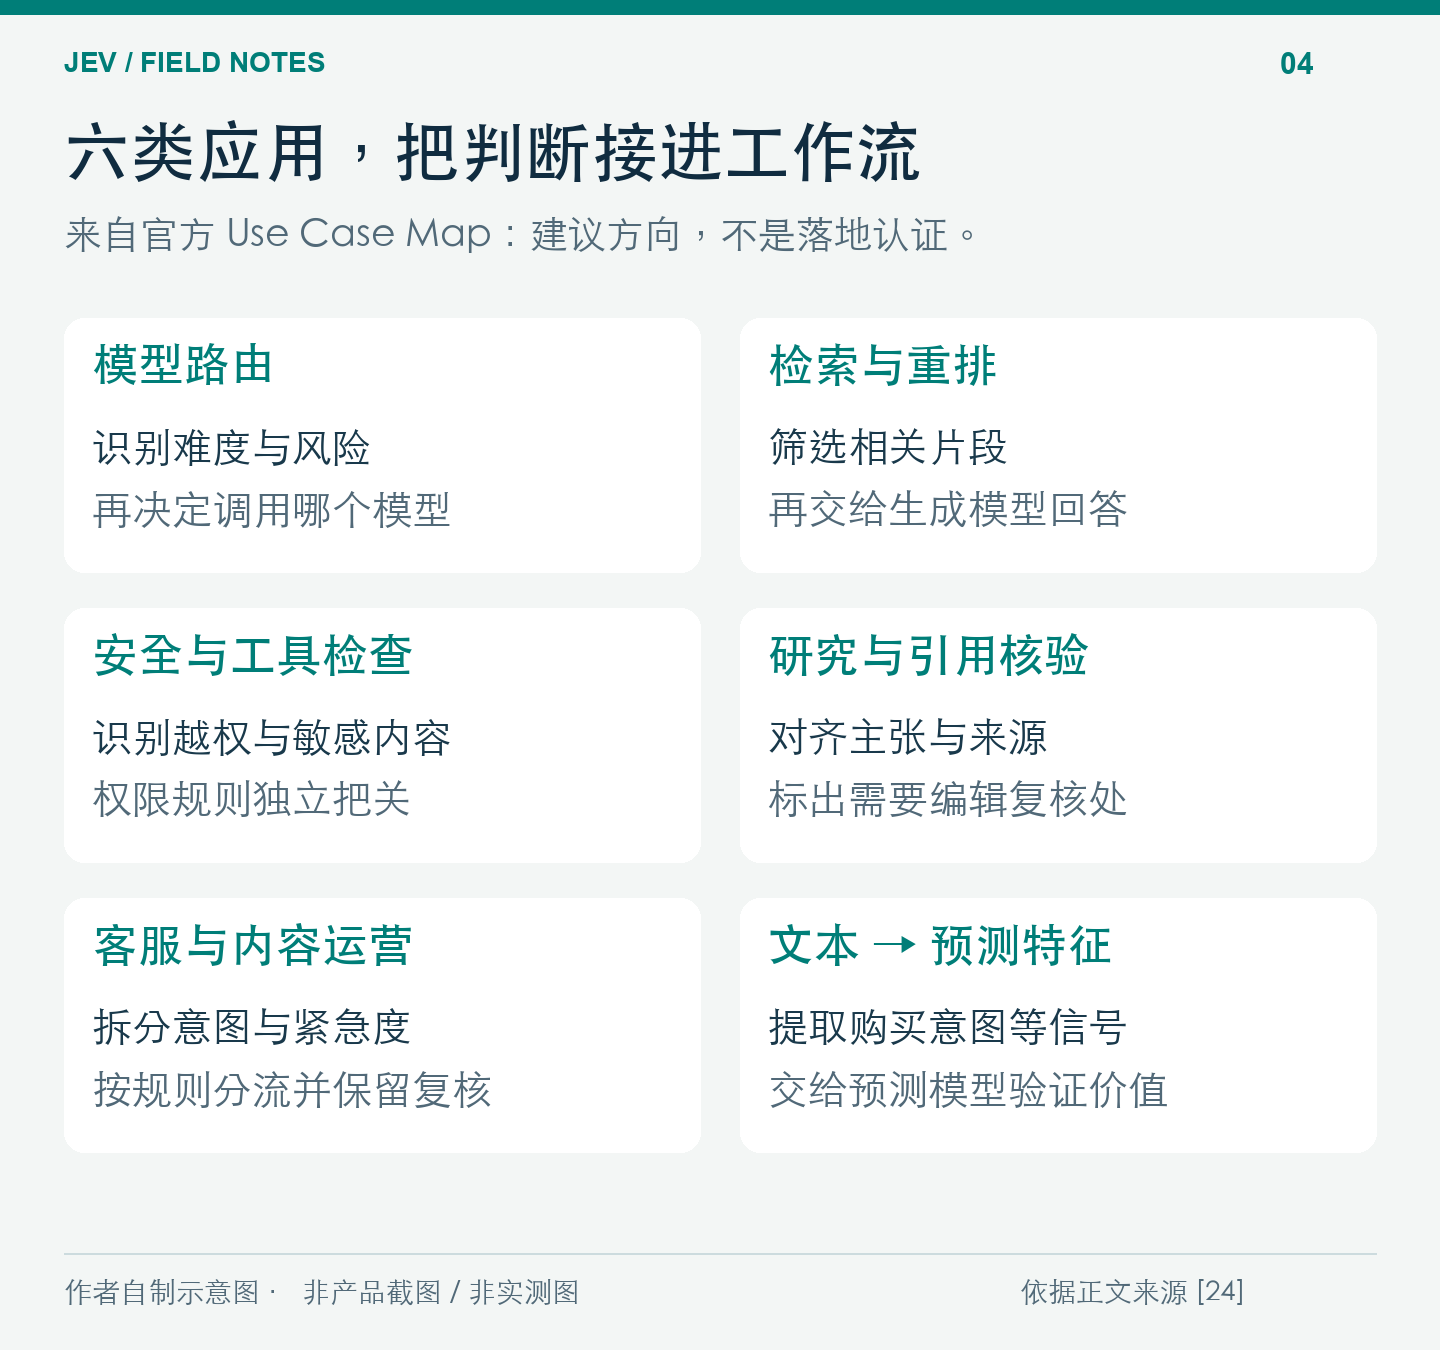Click the line 再交给生成模型回答
This screenshot has height=1350, width=1440.
948,510
